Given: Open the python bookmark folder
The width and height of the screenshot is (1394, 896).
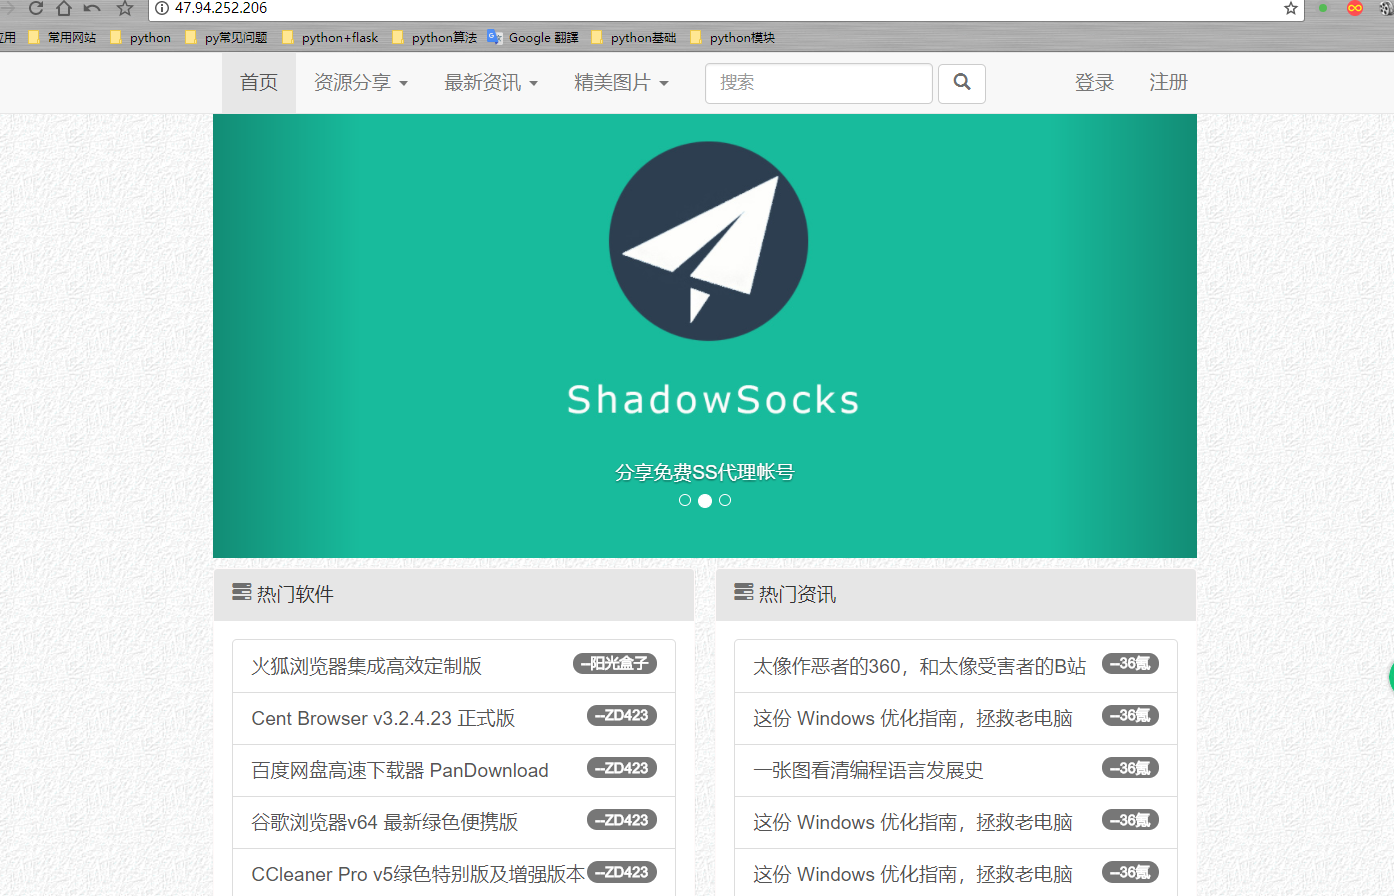Looking at the screenshot, I should click(140, 37).
